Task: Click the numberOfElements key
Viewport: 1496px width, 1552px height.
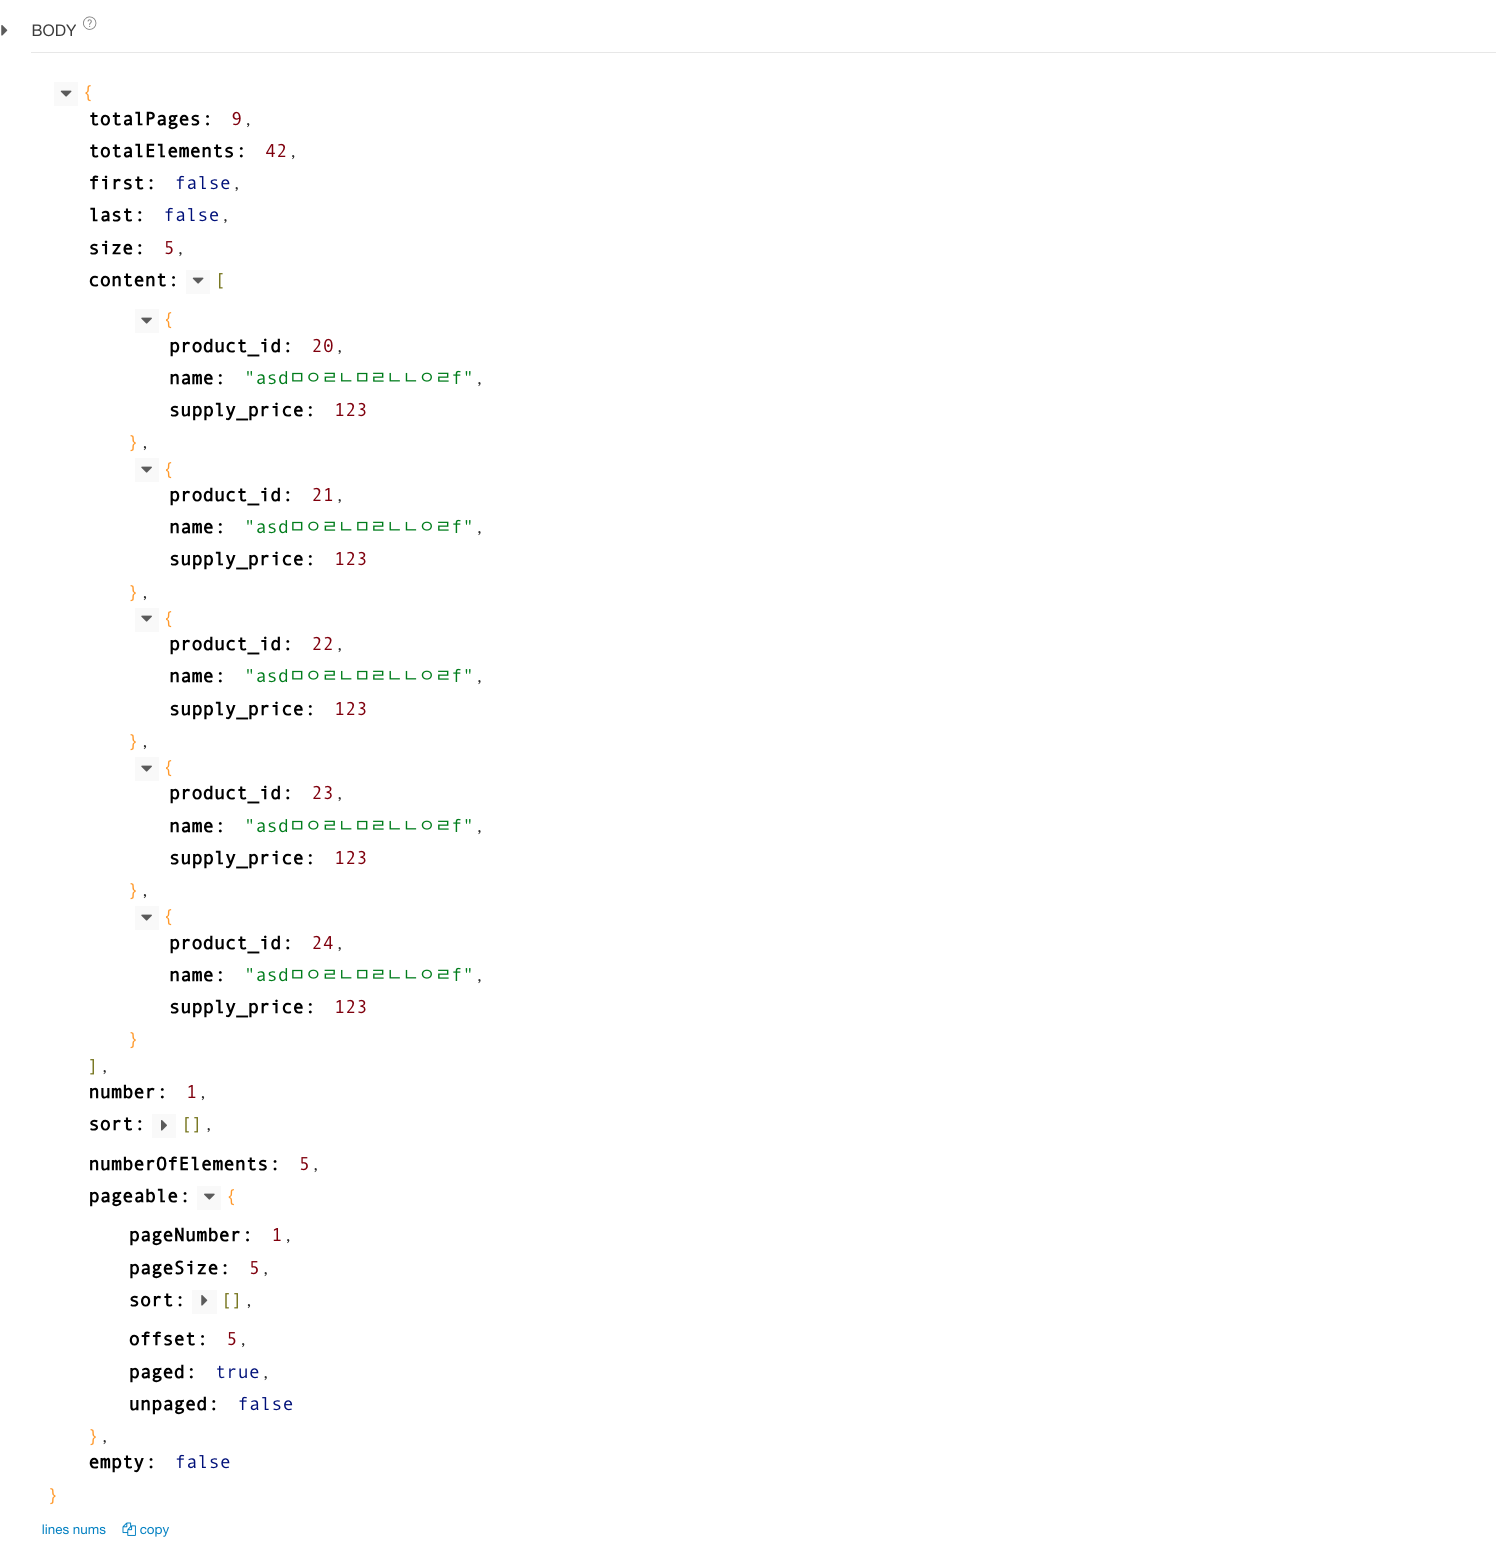Action: coord(179,1164)
